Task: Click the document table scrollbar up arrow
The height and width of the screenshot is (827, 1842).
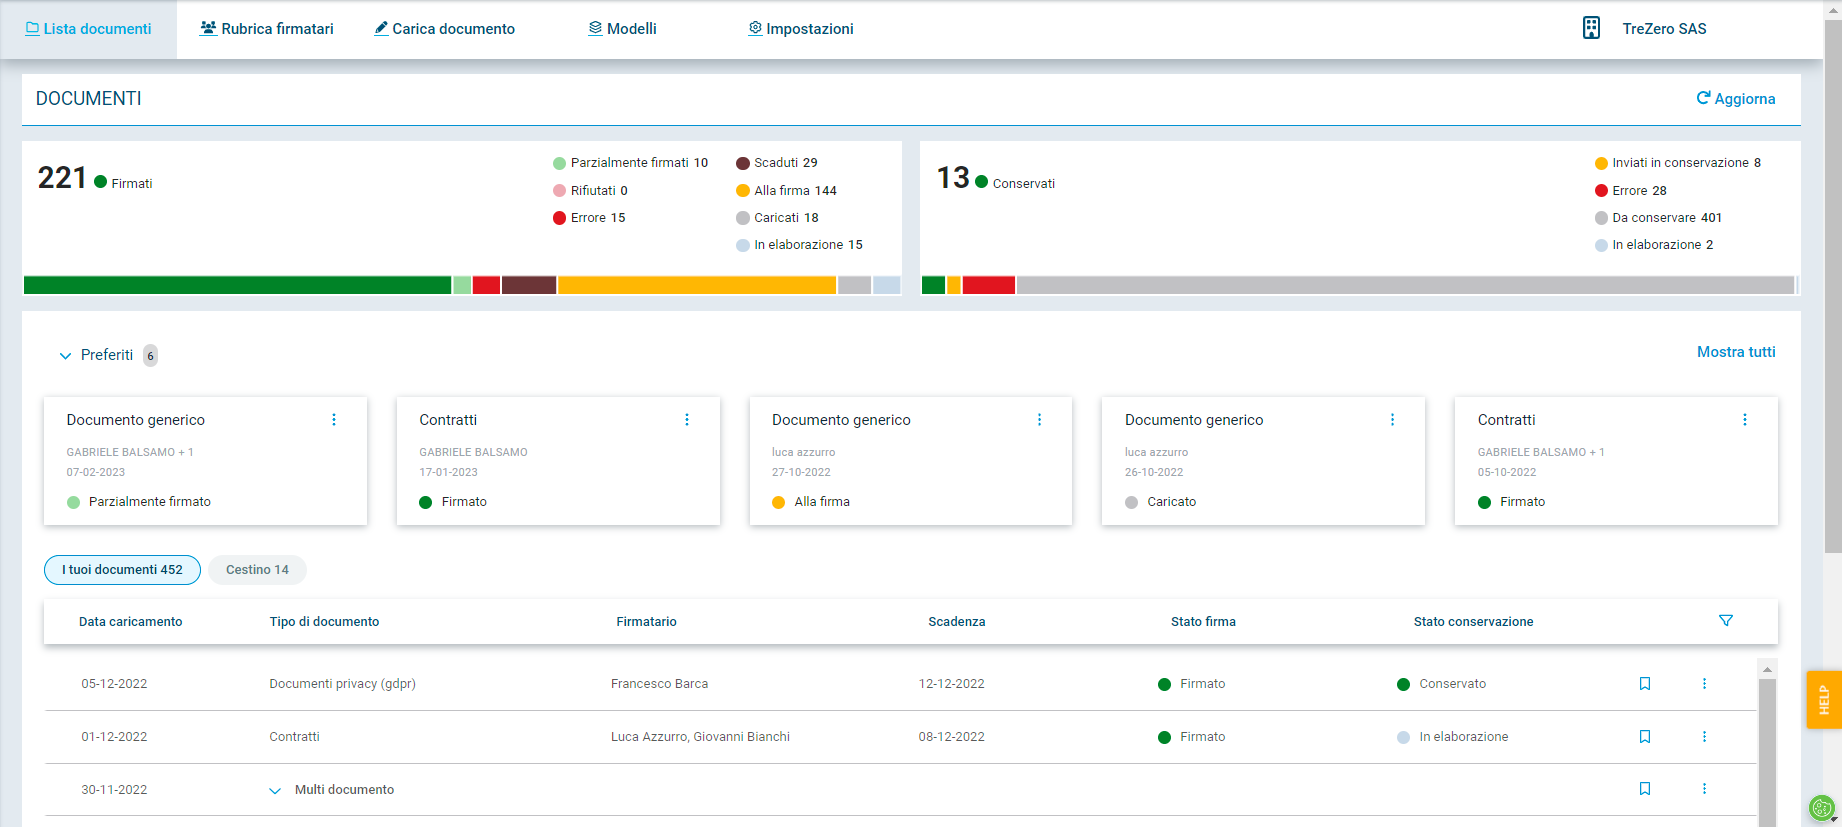Action: pyautogui.click(x=1767, y=669)
